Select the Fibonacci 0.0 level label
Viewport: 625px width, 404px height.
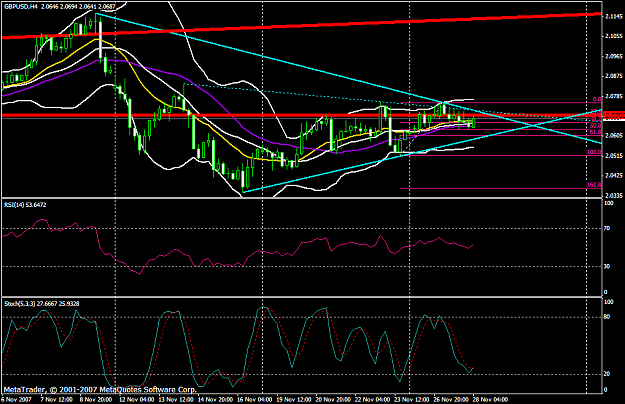(597, 99)
